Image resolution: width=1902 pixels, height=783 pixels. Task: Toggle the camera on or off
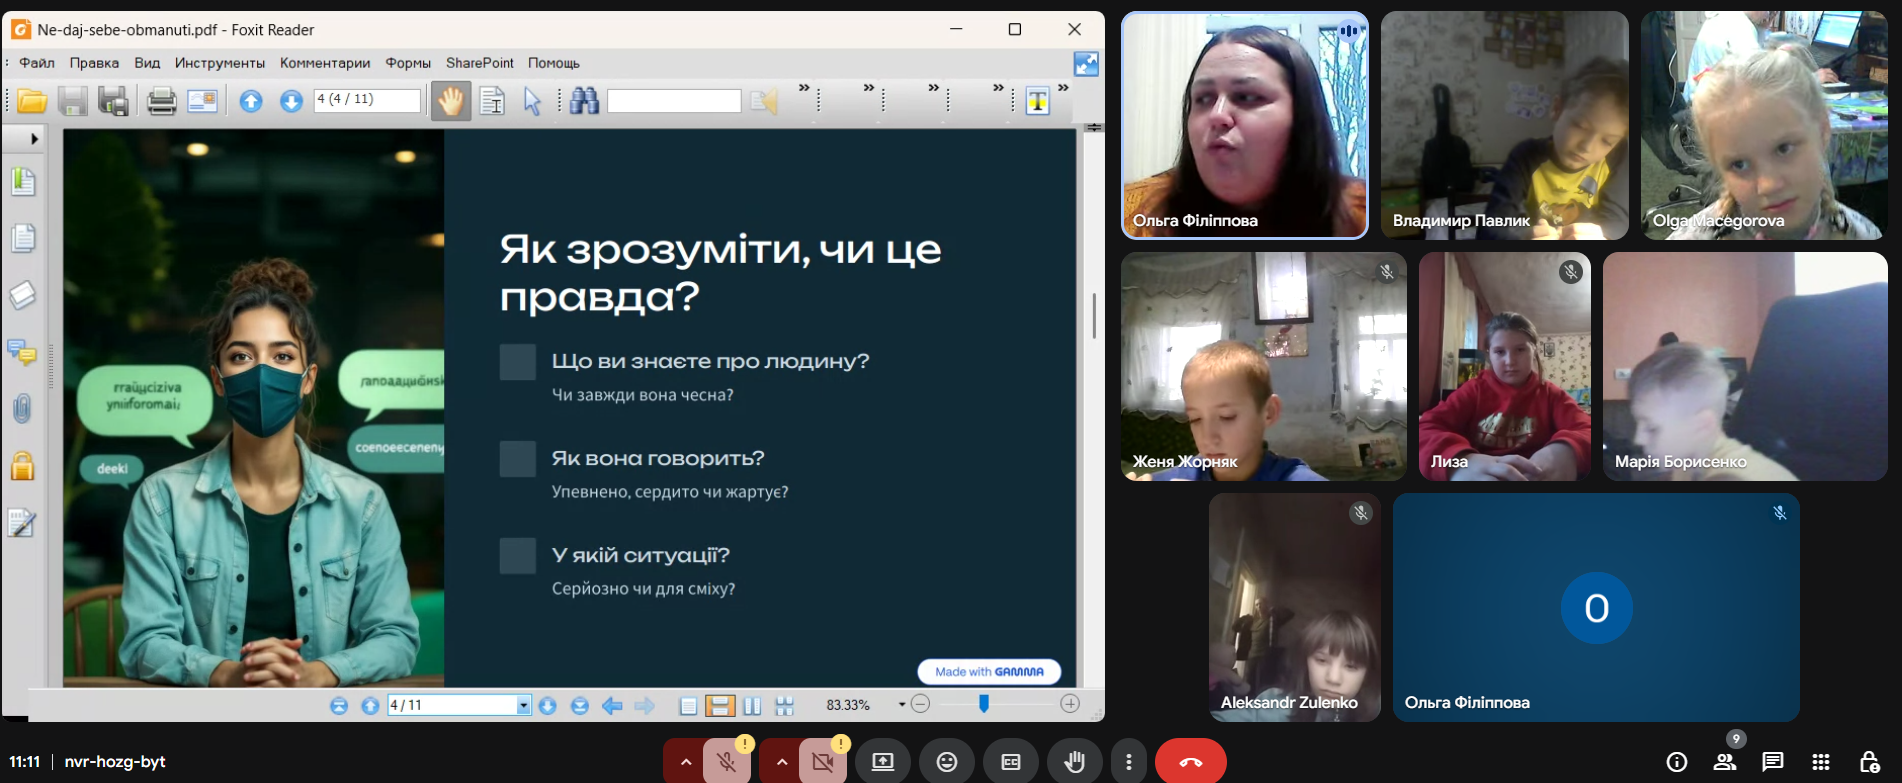pyautogui.click(x=823, y=762)
